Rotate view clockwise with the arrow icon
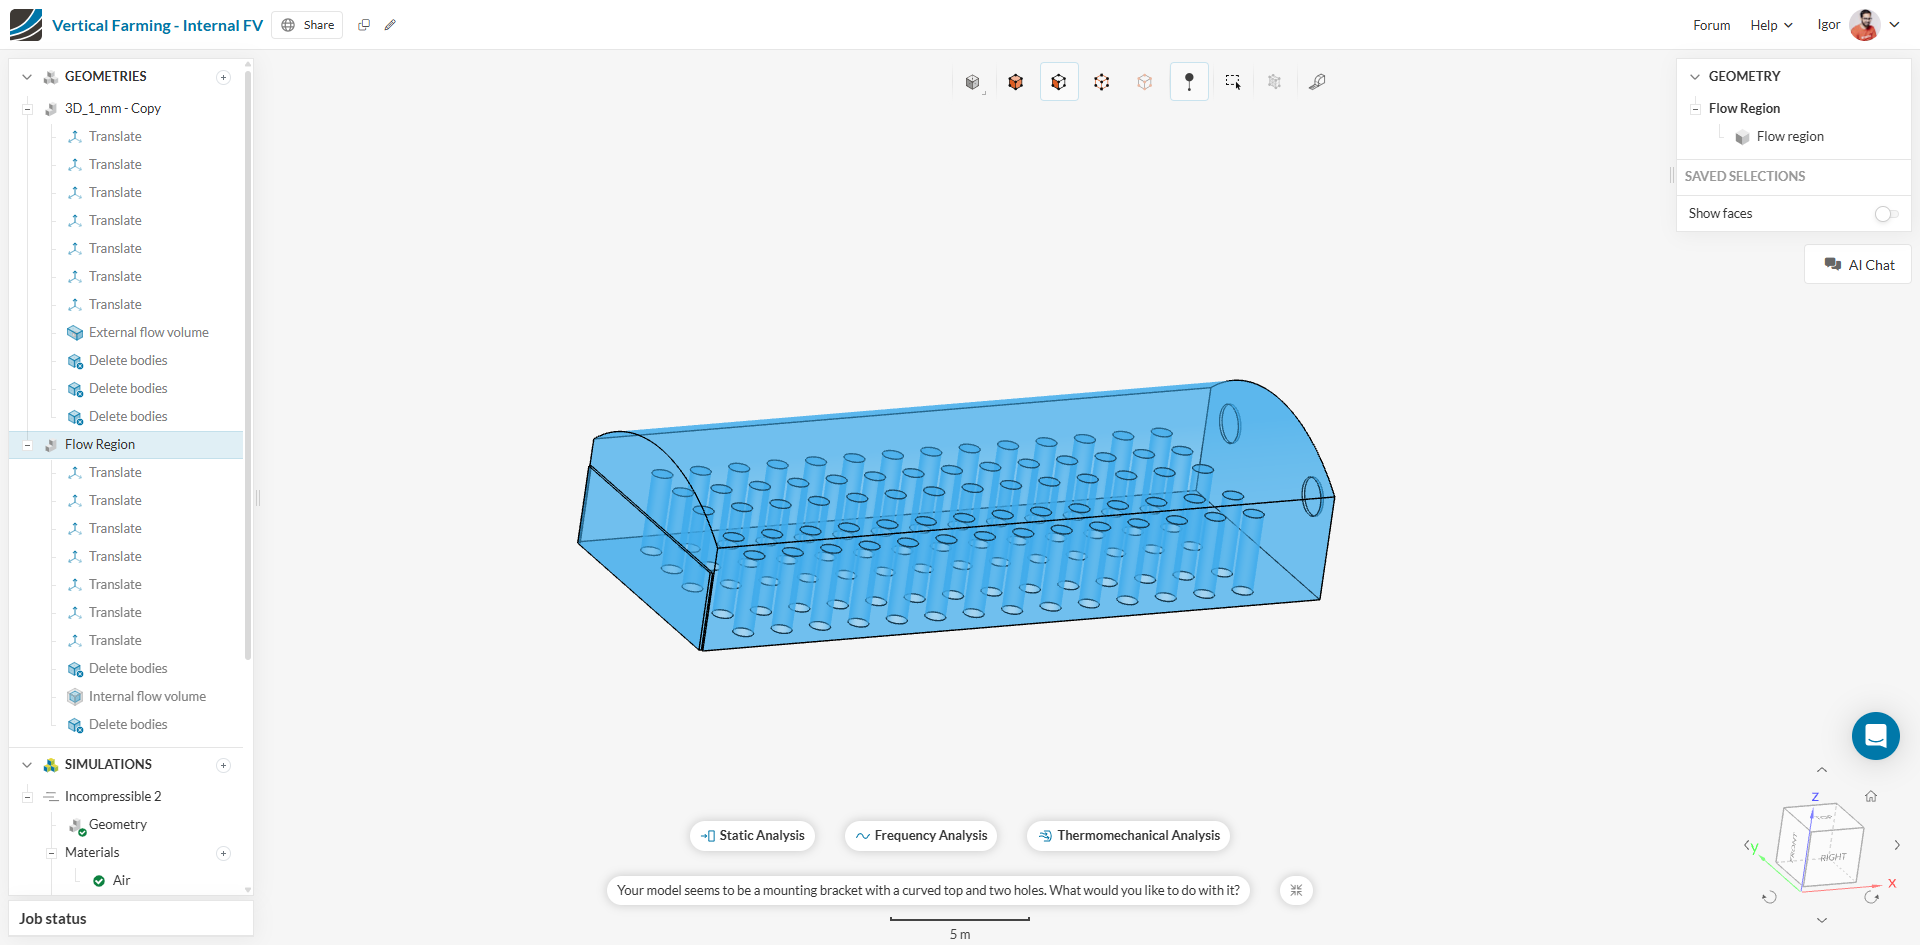1920x945 pixels. click(x=1872, y=897)
